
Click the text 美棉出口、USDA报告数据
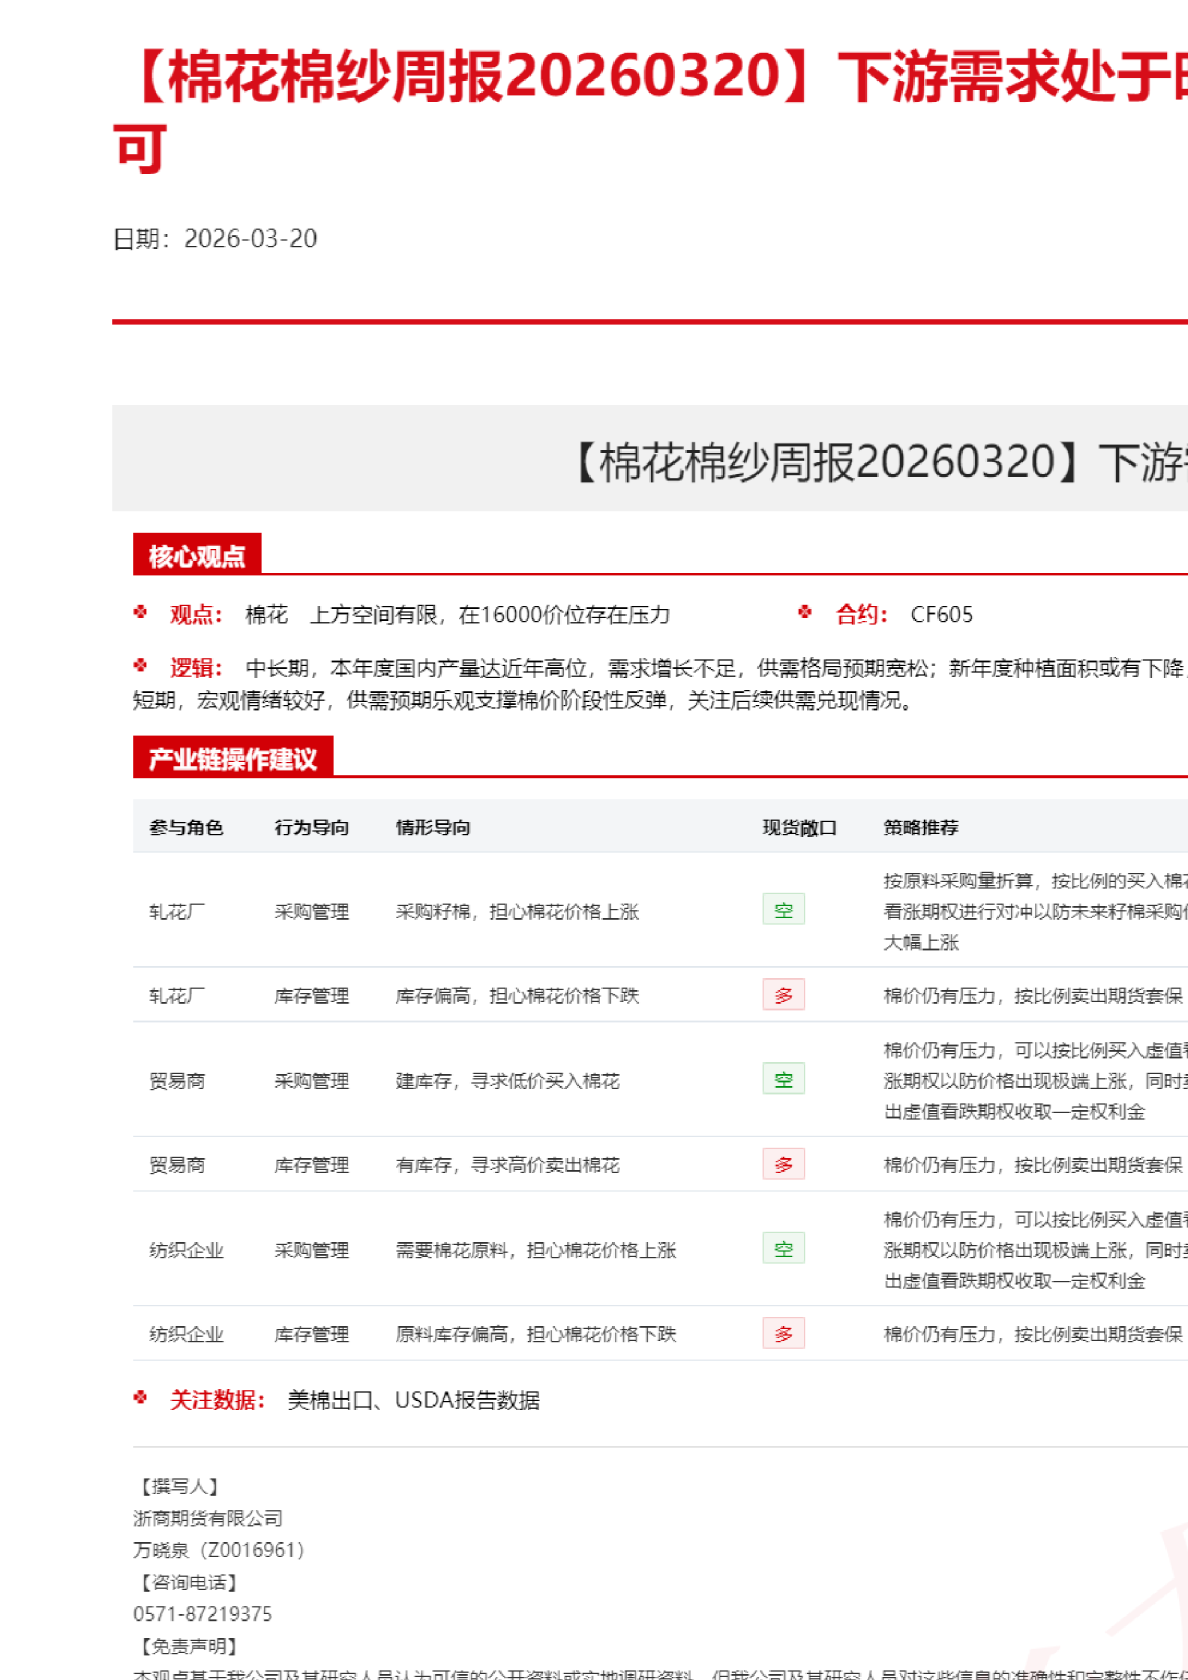click(x=414, y=1400)
